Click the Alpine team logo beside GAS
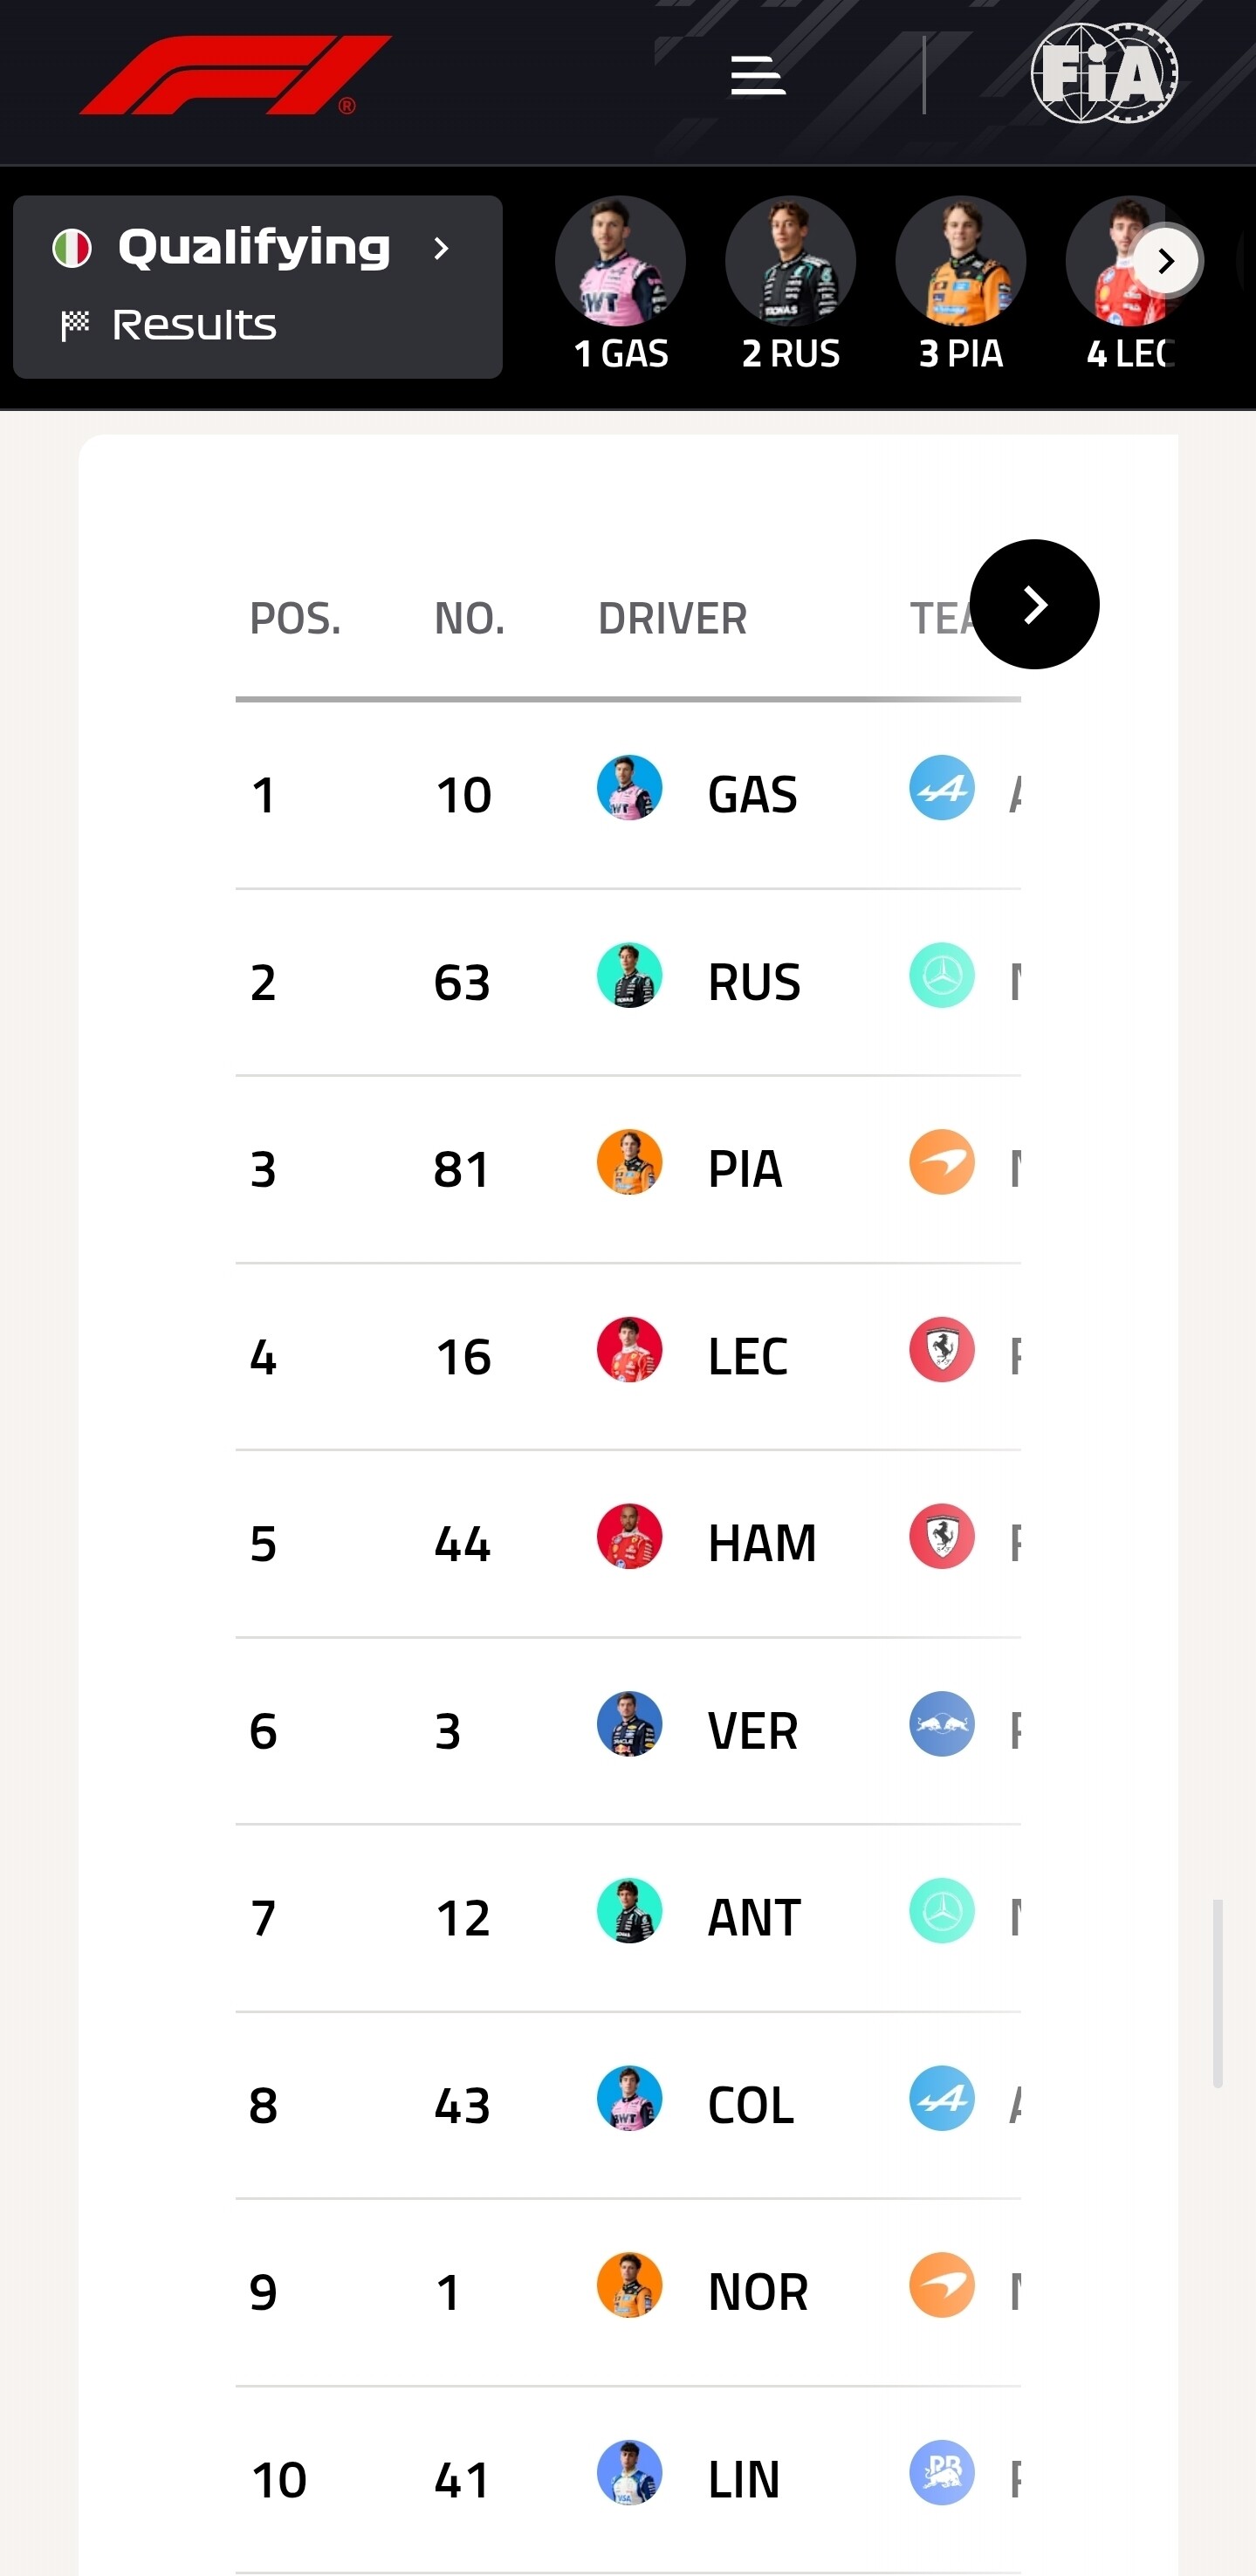 click(942, 788)
